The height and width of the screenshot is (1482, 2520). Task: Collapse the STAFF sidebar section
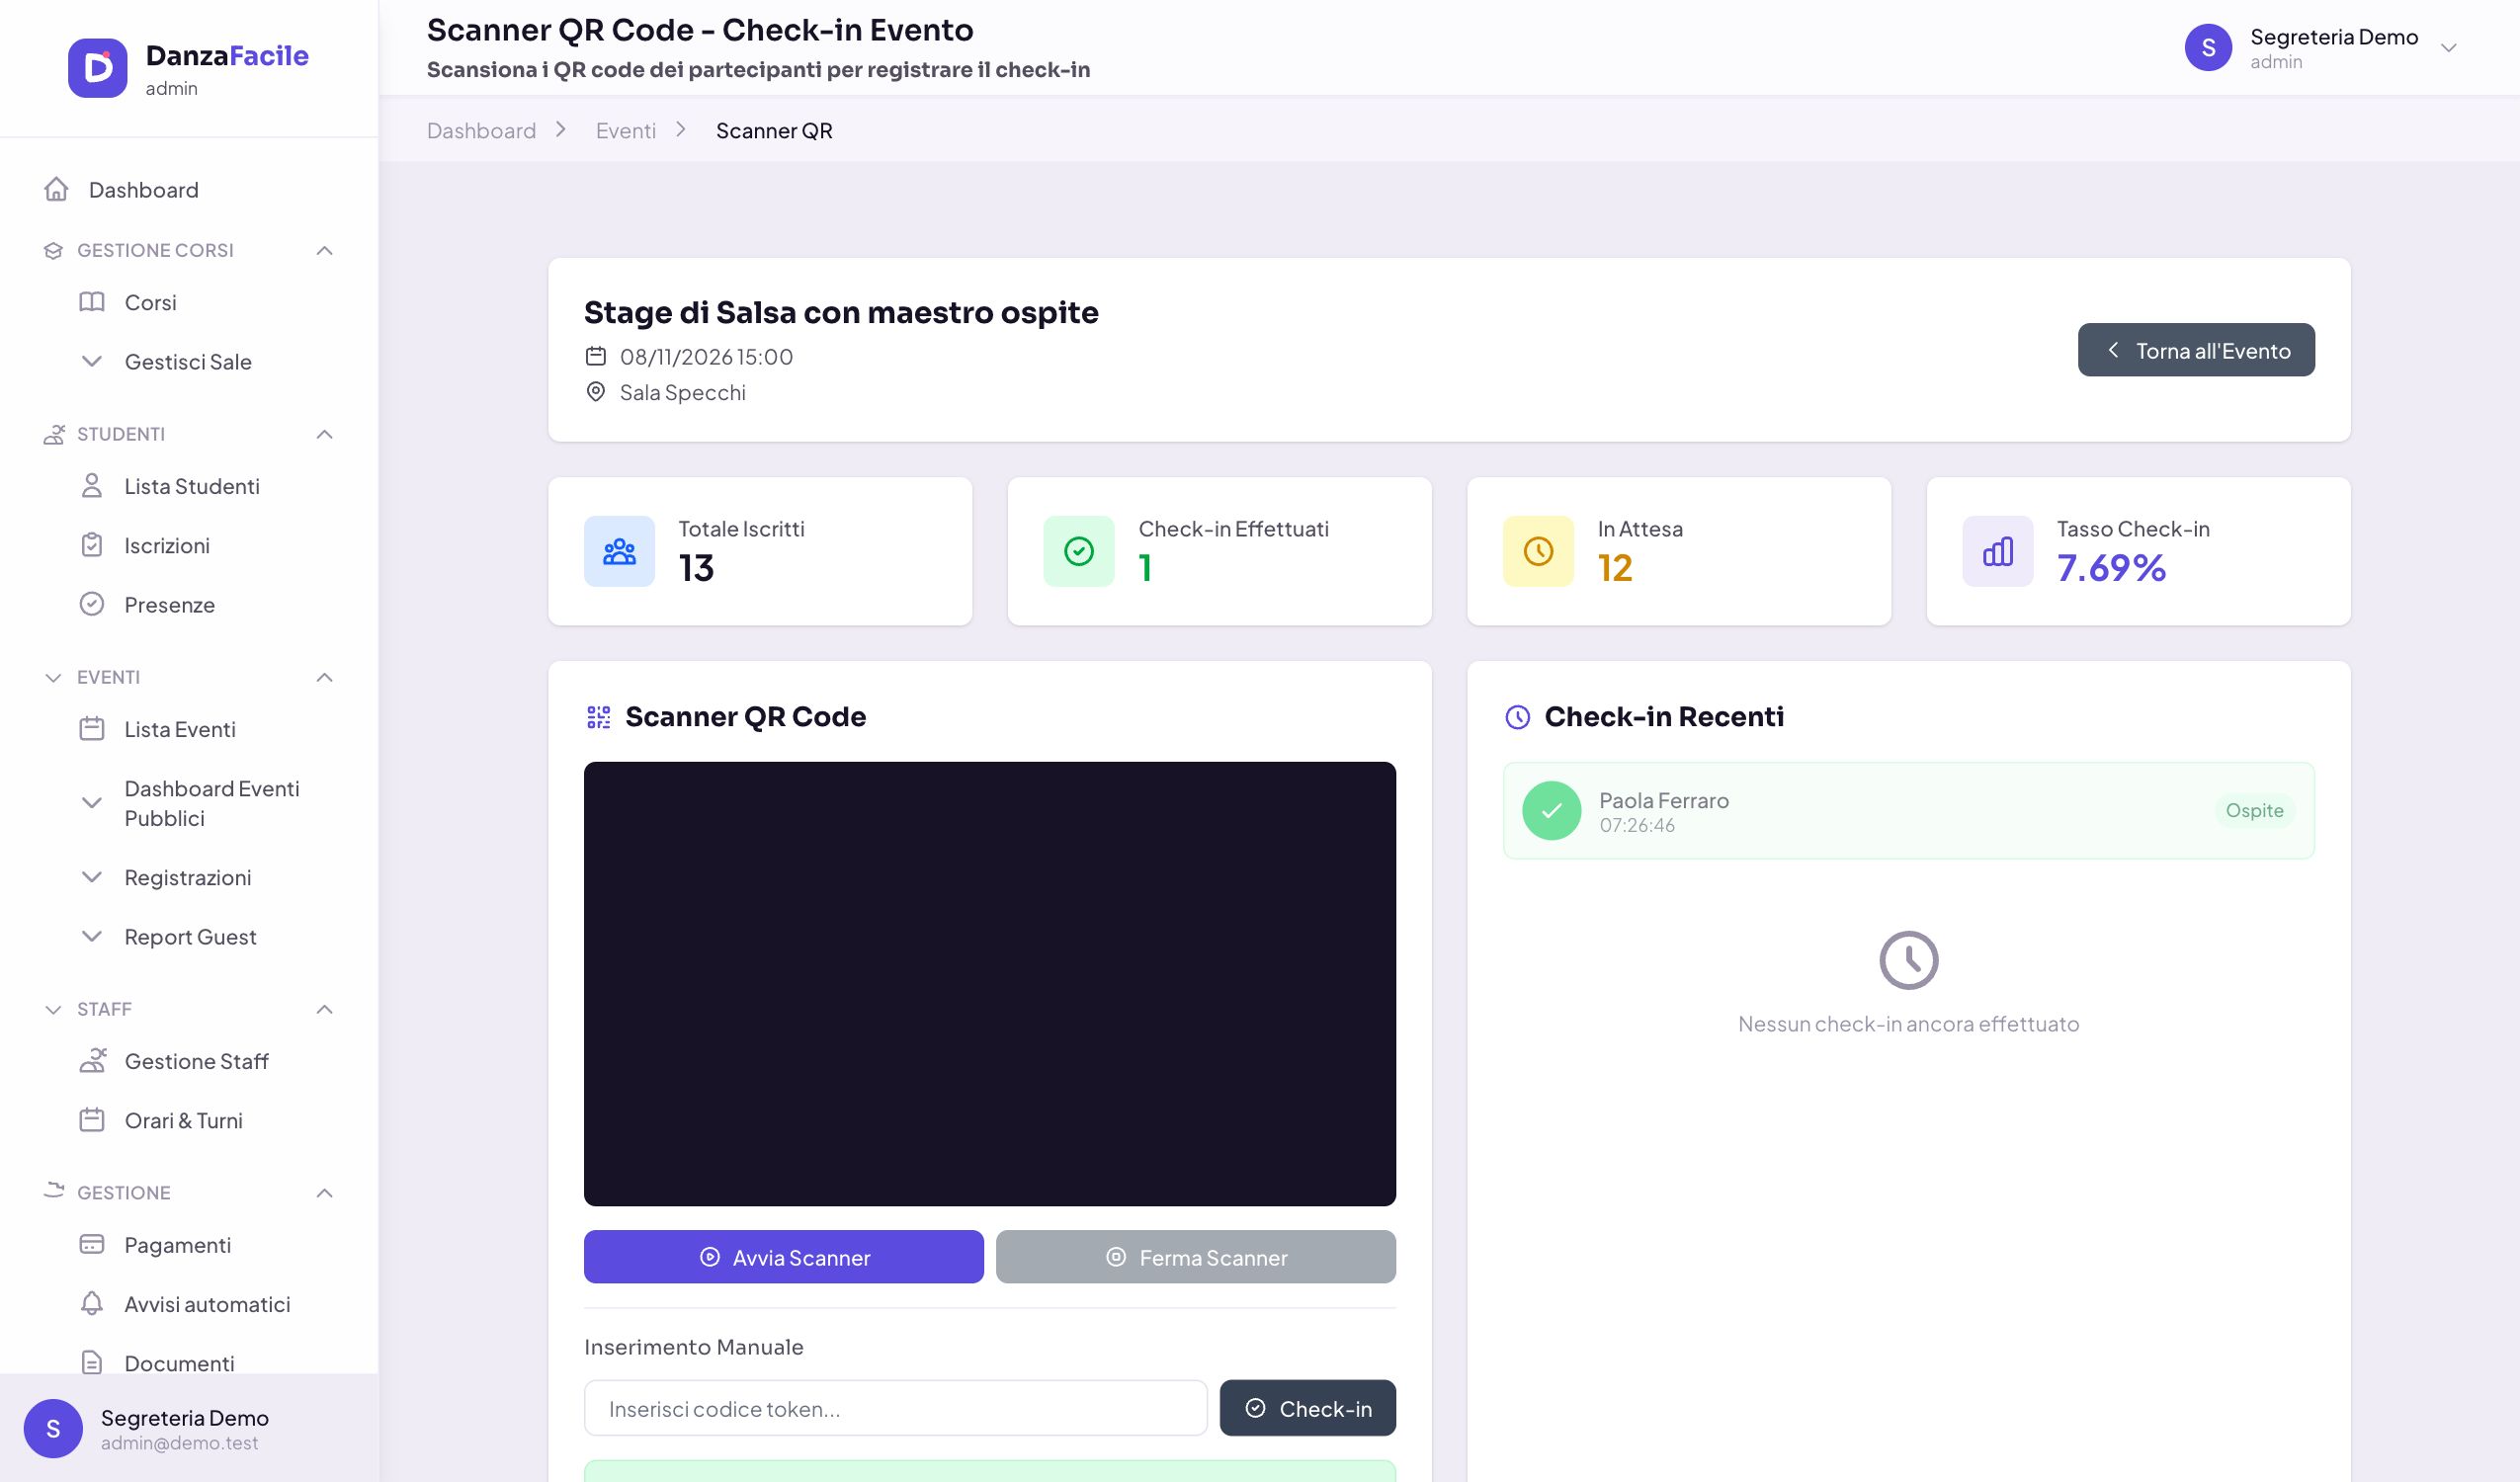[324, 1009]
